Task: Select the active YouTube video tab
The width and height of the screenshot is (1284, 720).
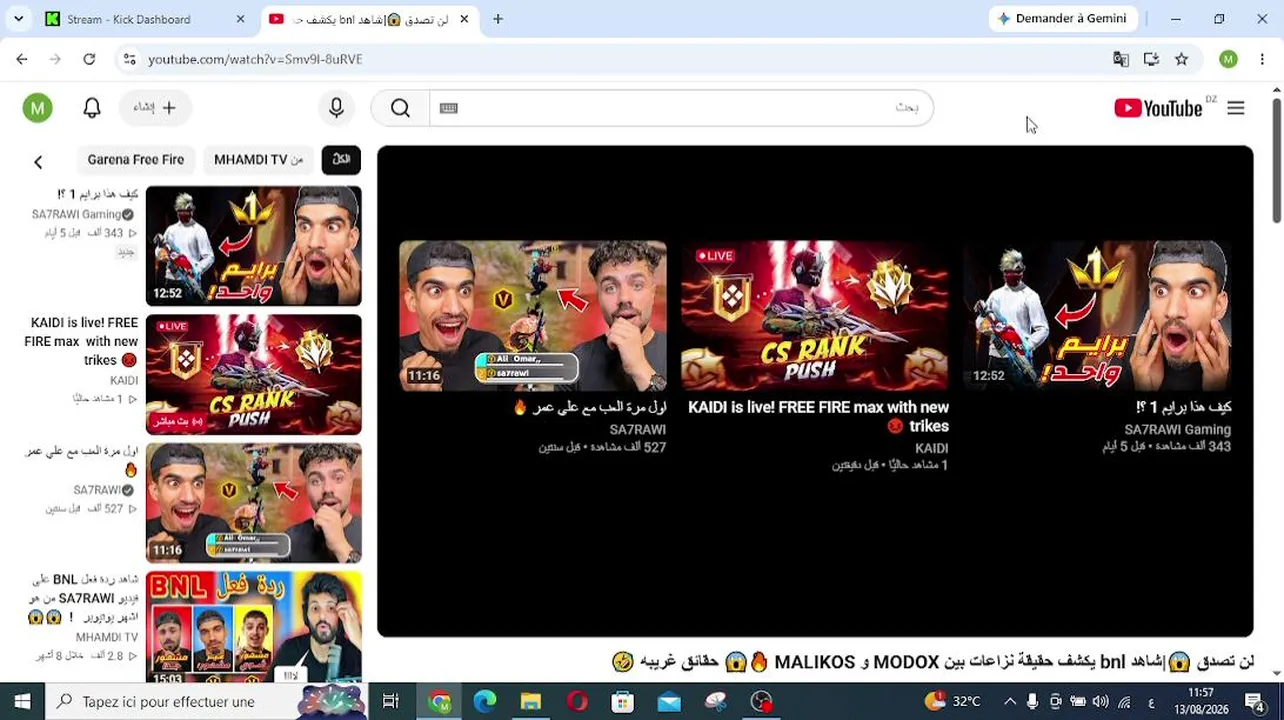Action: pyautogui.click(x=370, y=19)
